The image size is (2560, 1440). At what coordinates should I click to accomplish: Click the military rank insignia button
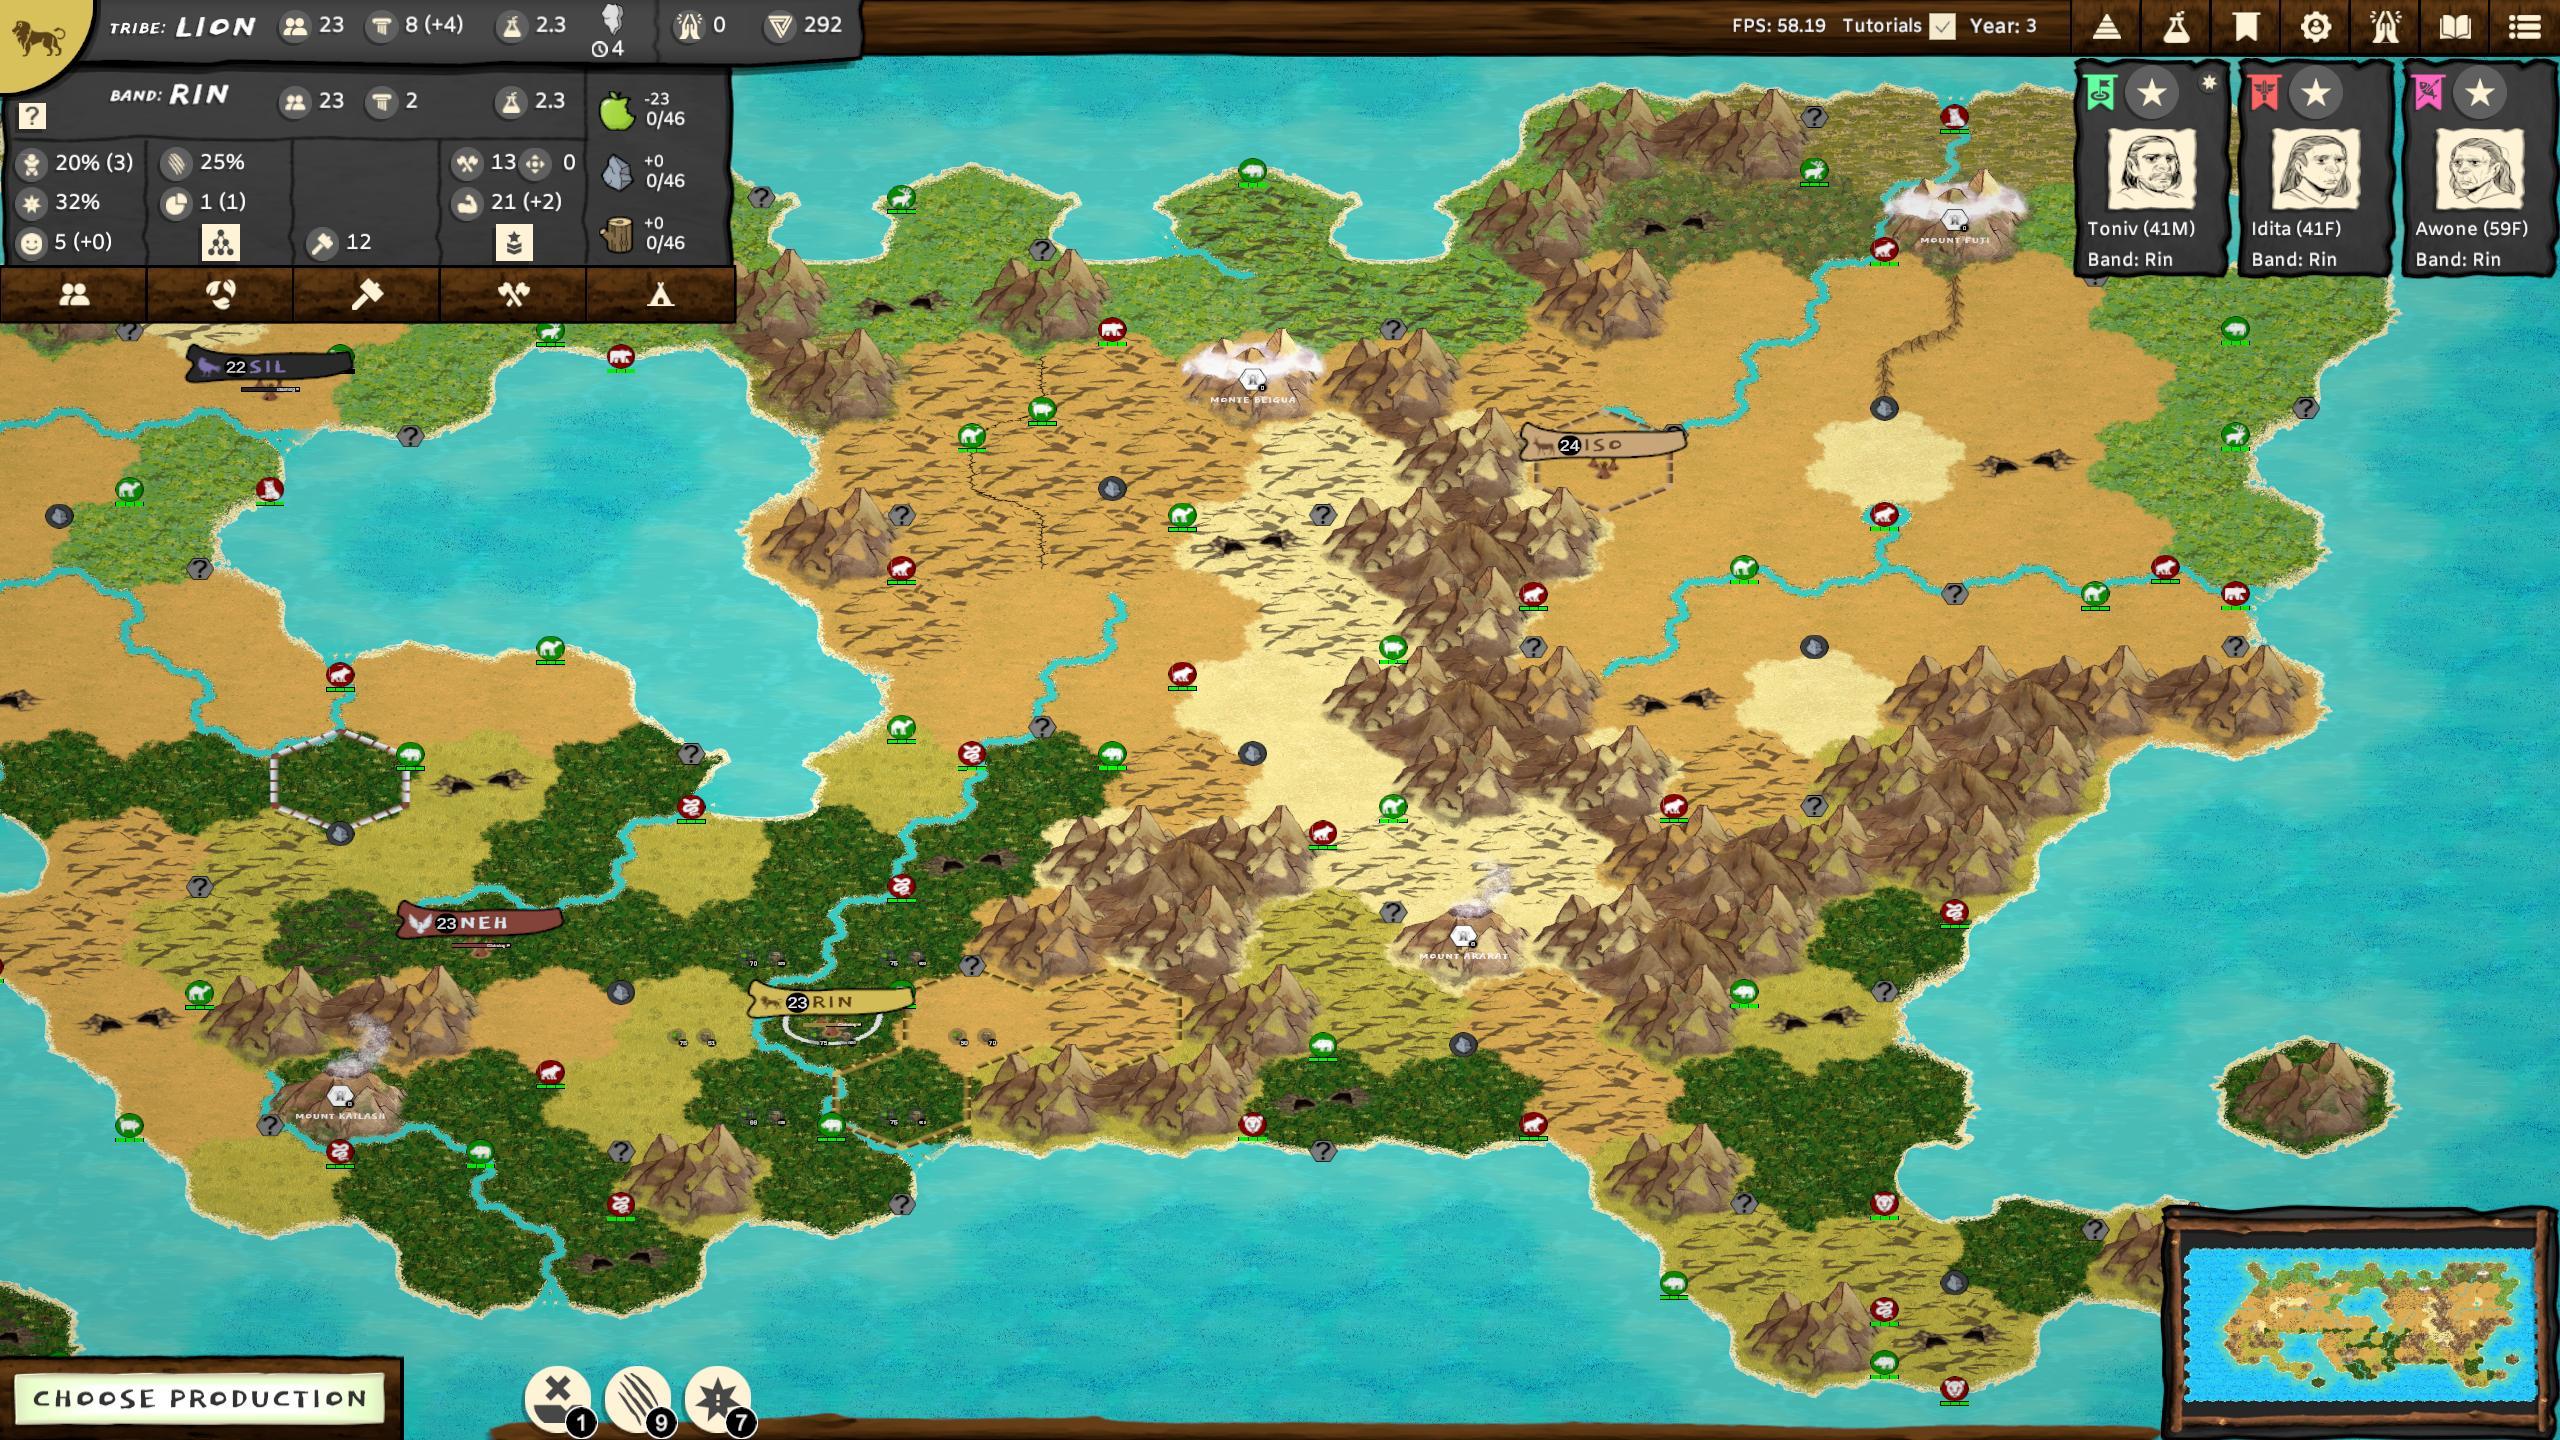514,242
